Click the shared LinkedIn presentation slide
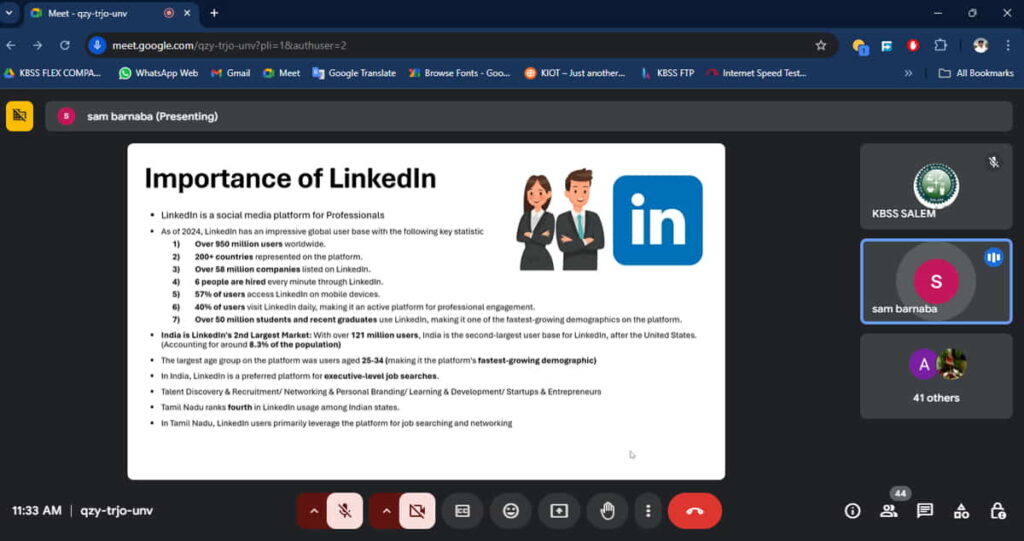 coord(426,312)
